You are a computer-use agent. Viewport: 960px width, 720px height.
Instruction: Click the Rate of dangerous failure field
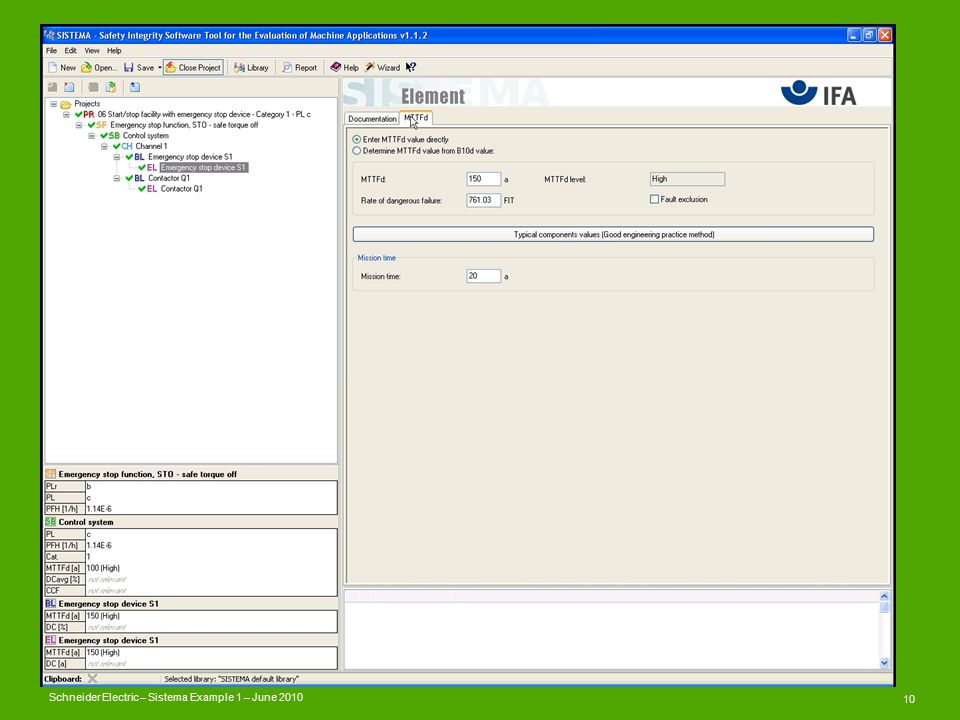point(484,200)
